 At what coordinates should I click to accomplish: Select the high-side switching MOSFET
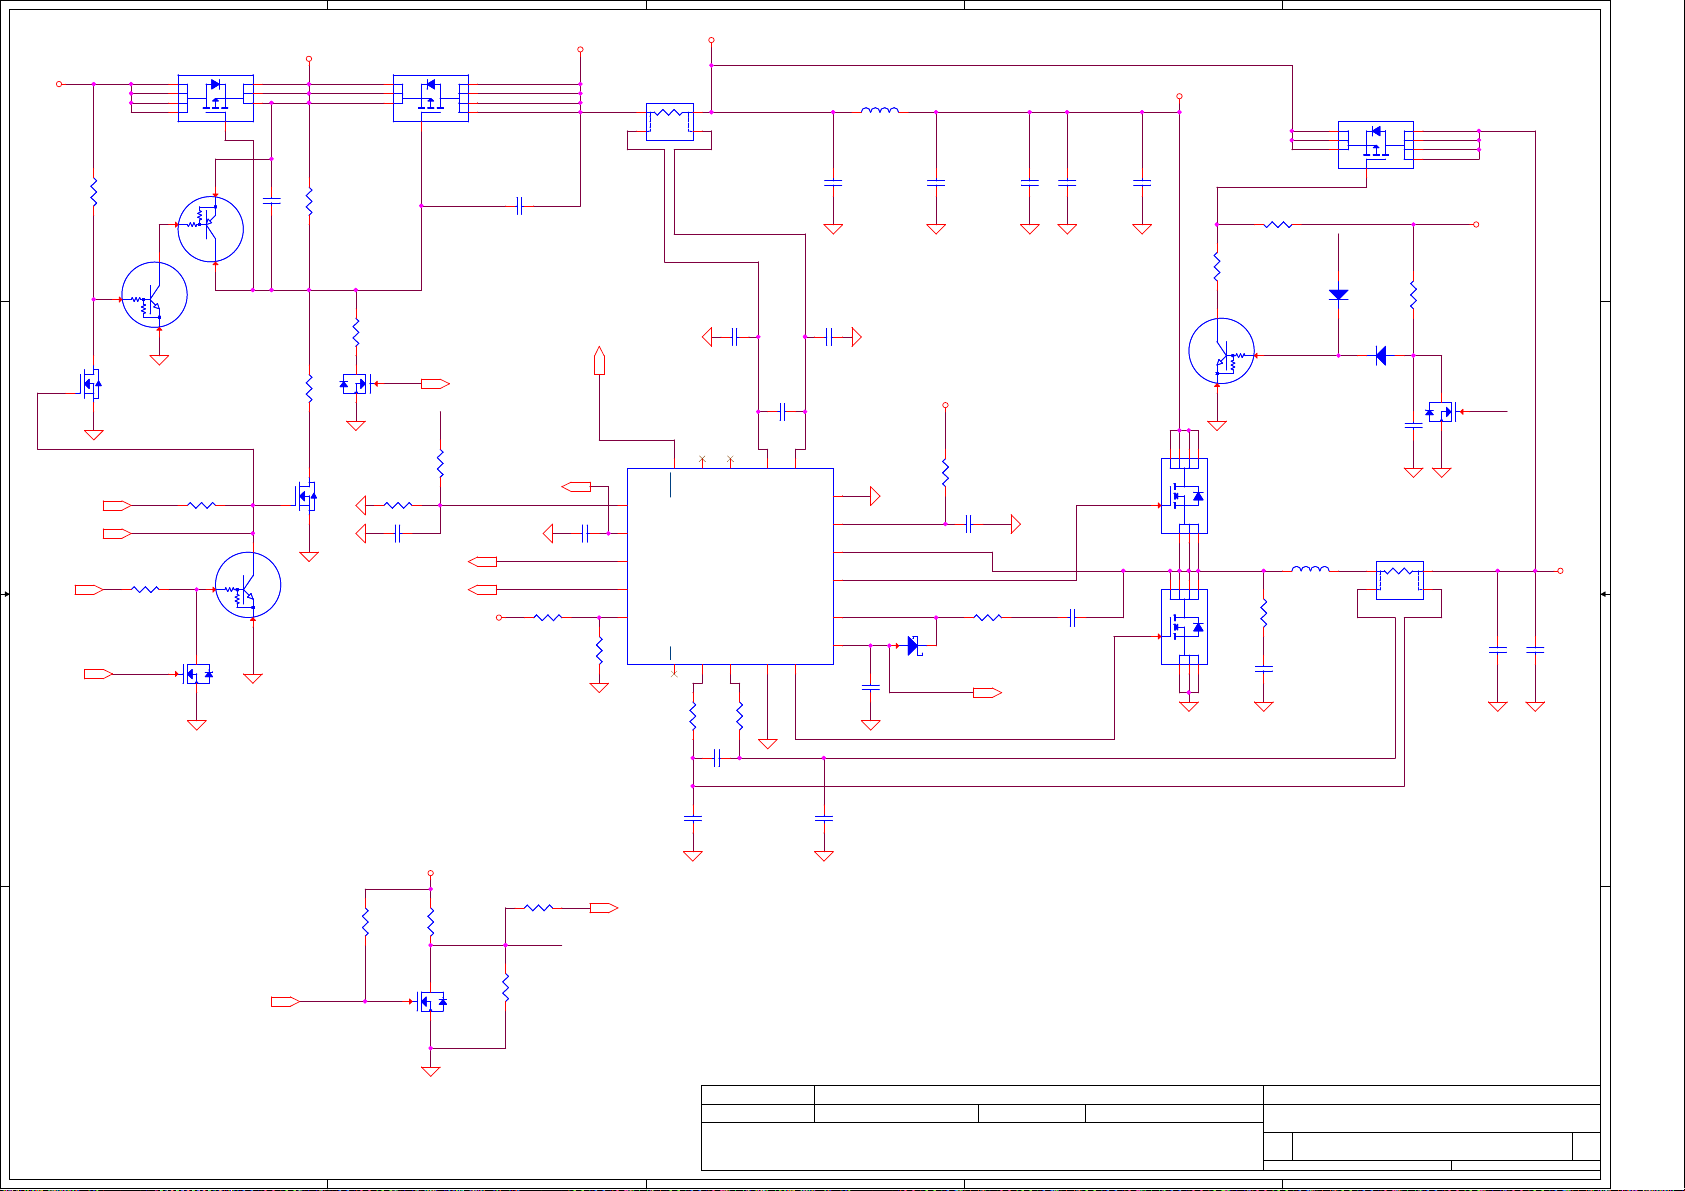point(1184,496)
